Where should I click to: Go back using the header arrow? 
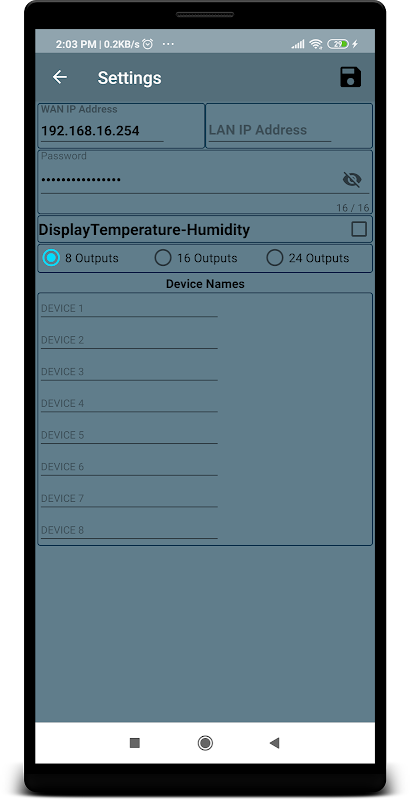[60, 77]
